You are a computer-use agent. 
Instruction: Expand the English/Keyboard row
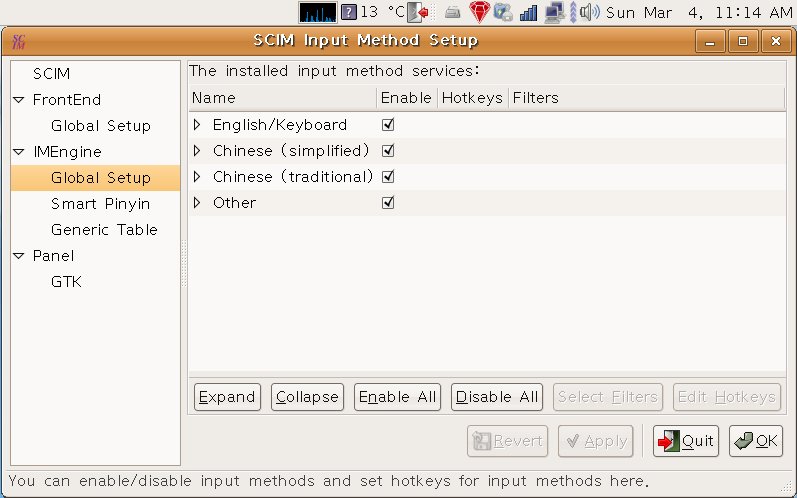(x=197, y=124)
